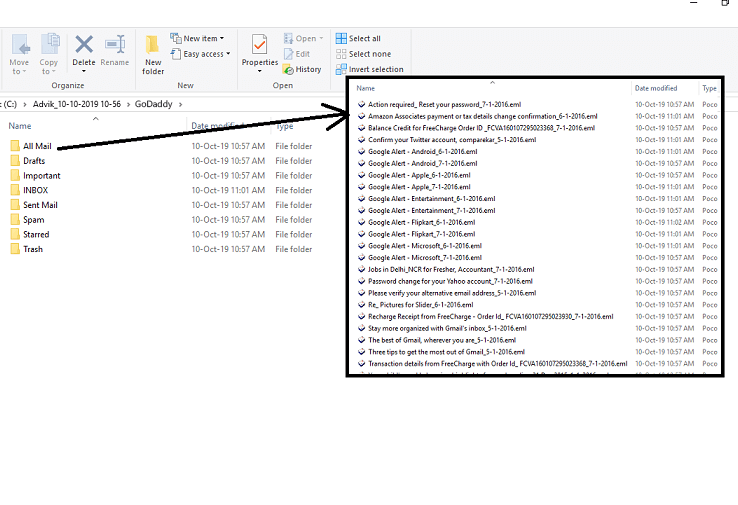Click Select none icon
The height and width of the screenshot is (505, 738).
tap(341, 54)
